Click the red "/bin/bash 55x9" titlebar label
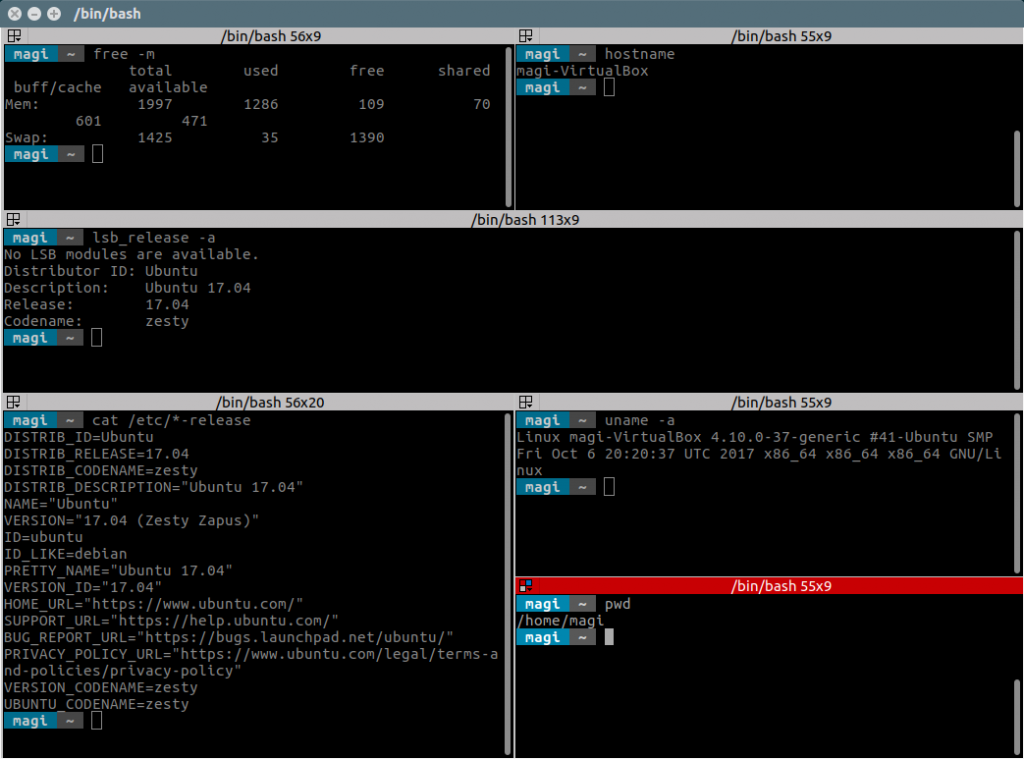The height and width of the screenshot is (759, 1024). [781, 586]
